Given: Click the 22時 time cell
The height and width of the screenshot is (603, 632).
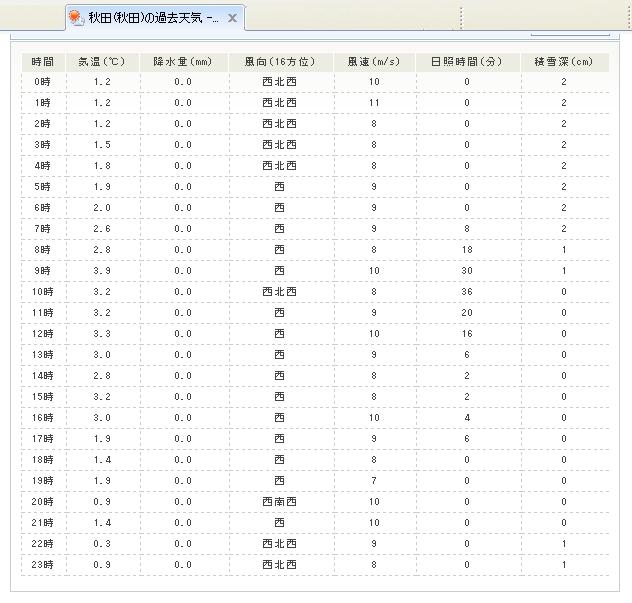Looking at the screenshot, I should (x=42, y=543).
